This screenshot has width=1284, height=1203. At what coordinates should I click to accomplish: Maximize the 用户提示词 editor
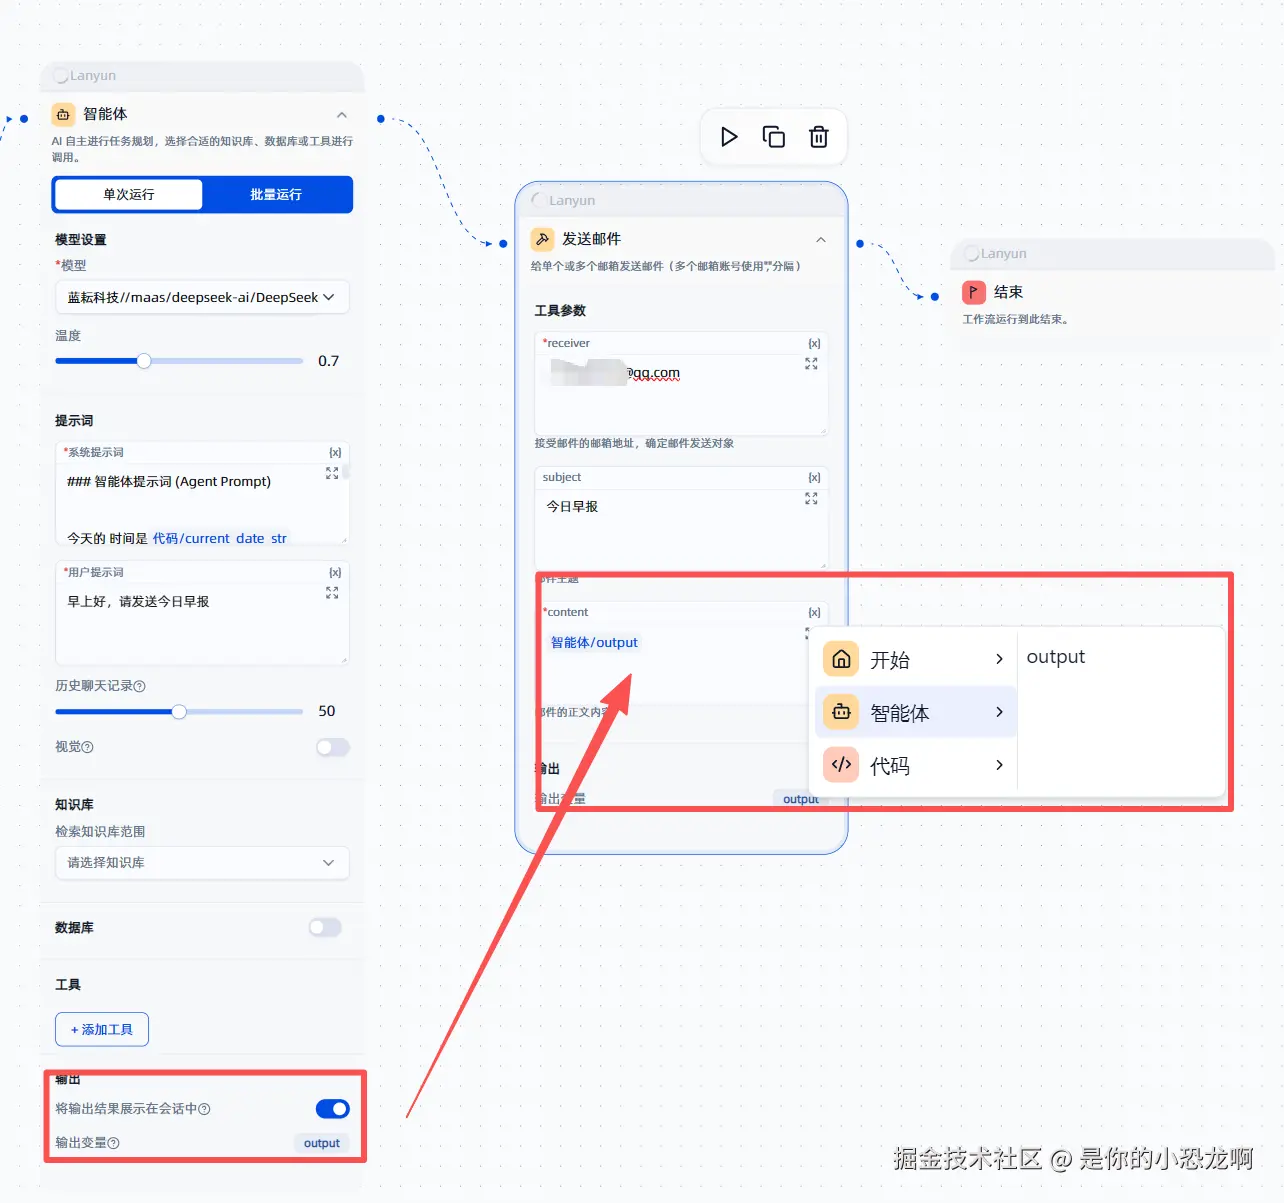pyautogui.click(x=332, y=593)
